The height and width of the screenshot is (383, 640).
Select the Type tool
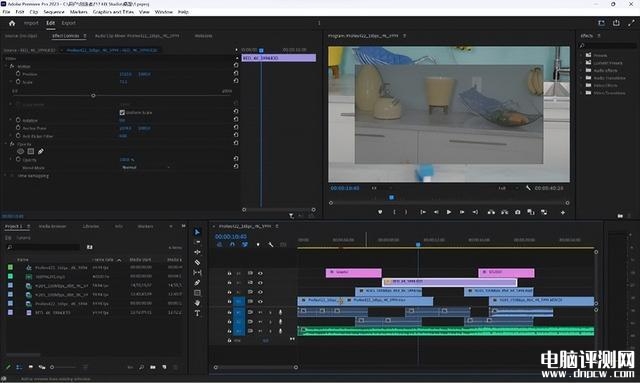click(197, 313)
